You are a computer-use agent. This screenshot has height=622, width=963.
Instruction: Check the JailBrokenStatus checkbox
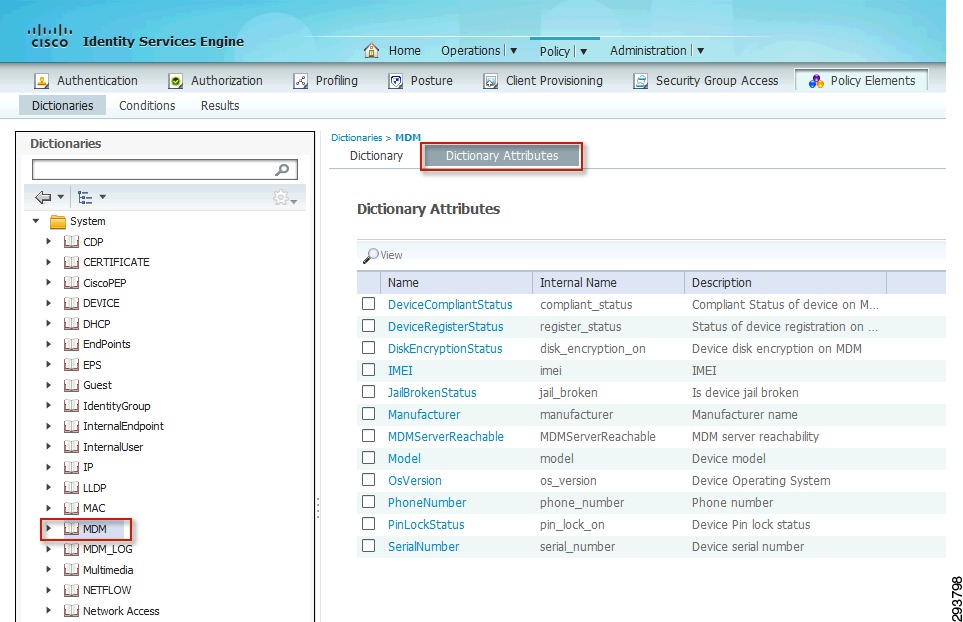pyautogui.click(x=368, y=392)
